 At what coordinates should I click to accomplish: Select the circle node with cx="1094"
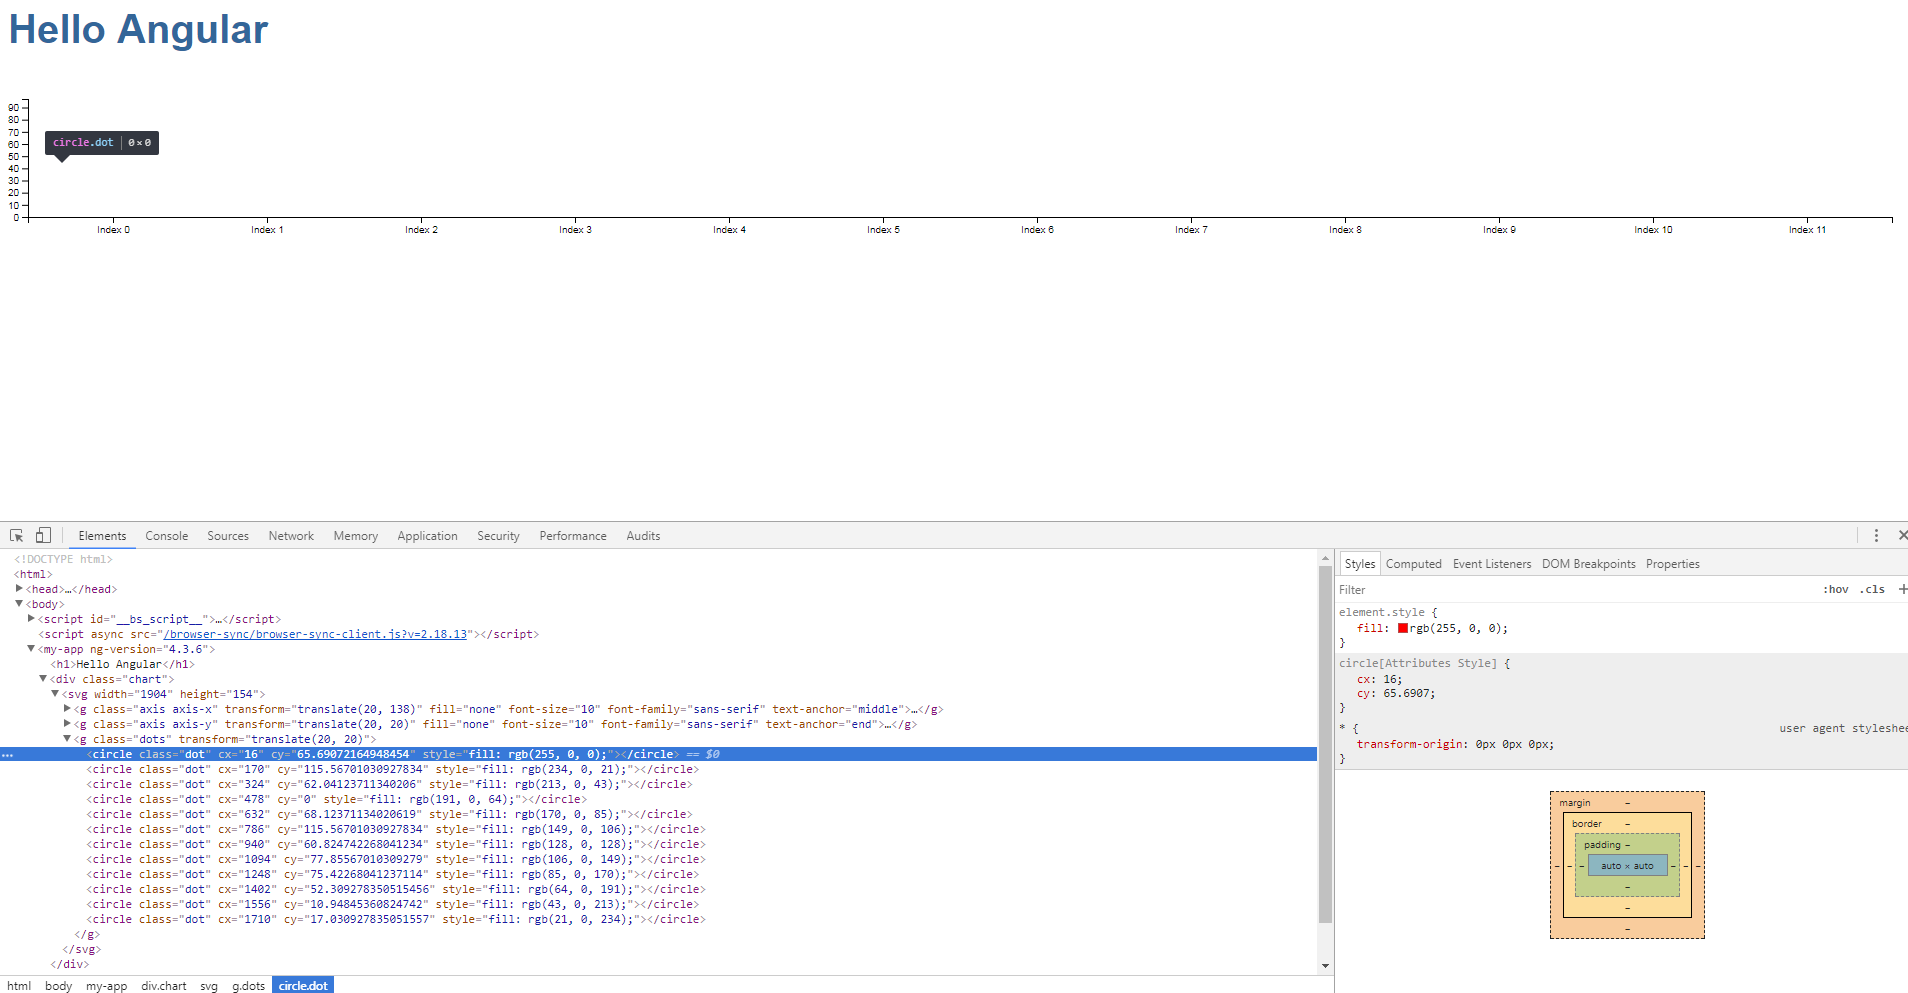(x=396, y=859)
